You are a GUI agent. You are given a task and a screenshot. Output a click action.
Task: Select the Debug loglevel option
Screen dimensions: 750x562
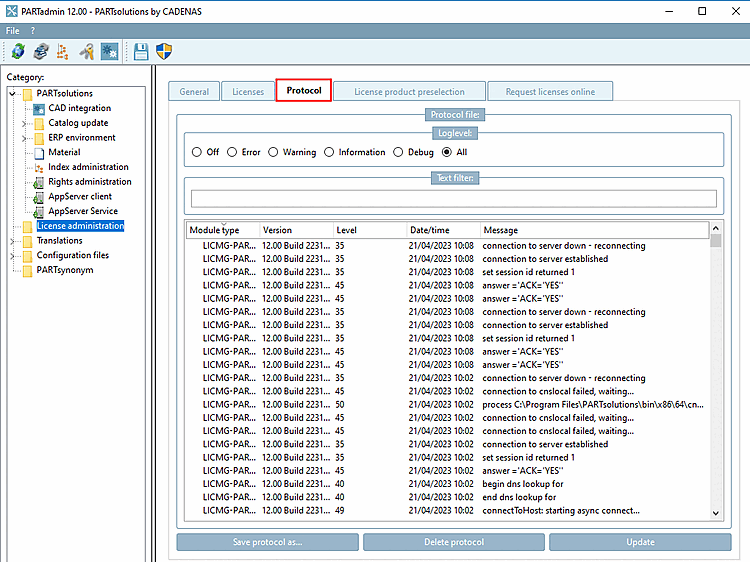pos(400,152)
